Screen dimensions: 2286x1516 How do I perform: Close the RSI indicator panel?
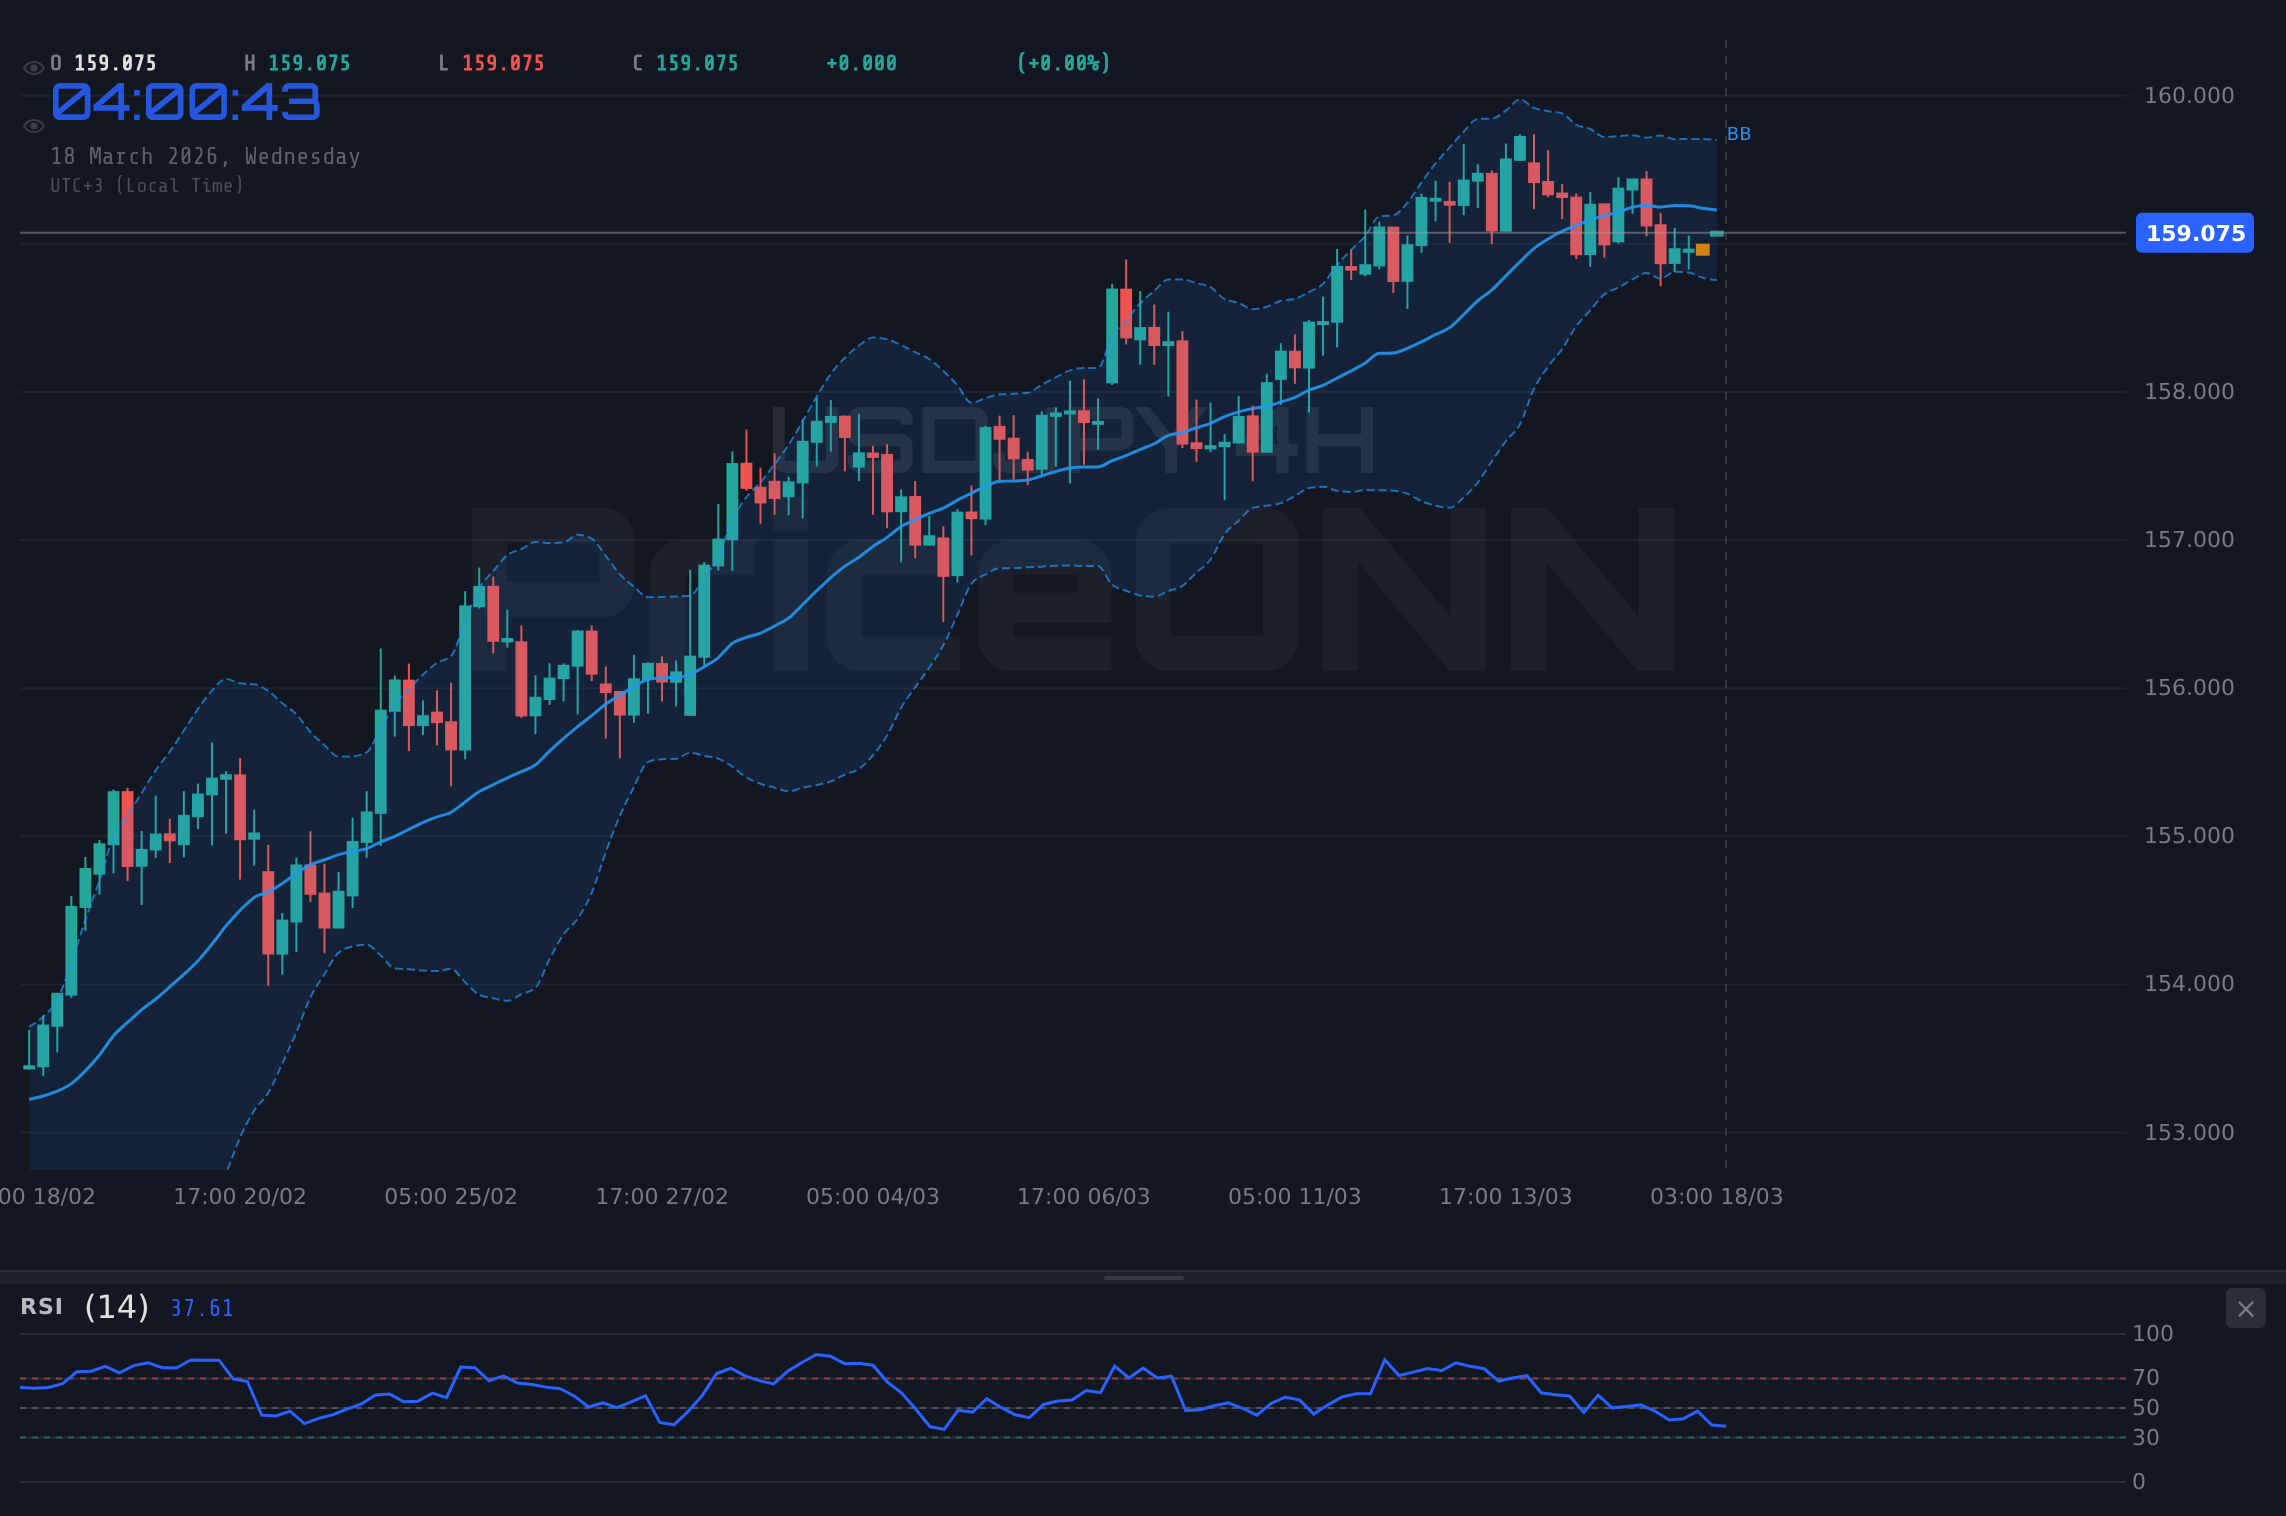[2245, 1309]
